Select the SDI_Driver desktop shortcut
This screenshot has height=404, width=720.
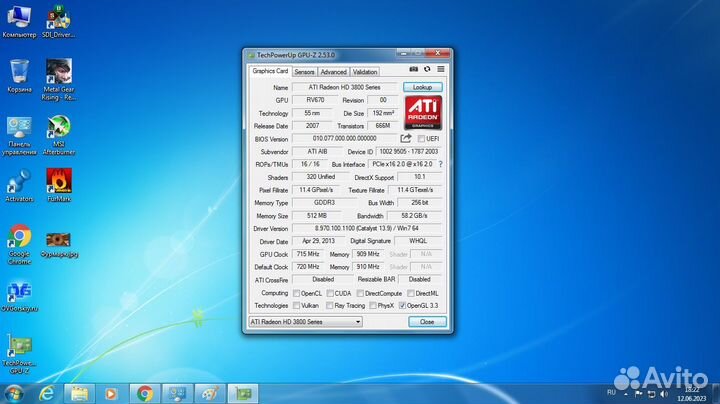tap(58, 22)
